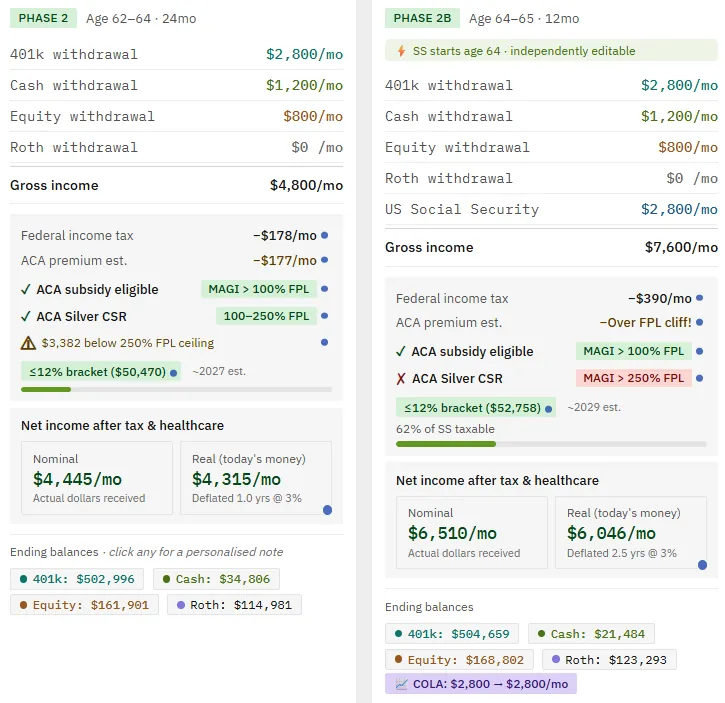
Task: Click blue dot in Phase 2B Real income box
Action: pyautogui.click(x=702, y=565)
